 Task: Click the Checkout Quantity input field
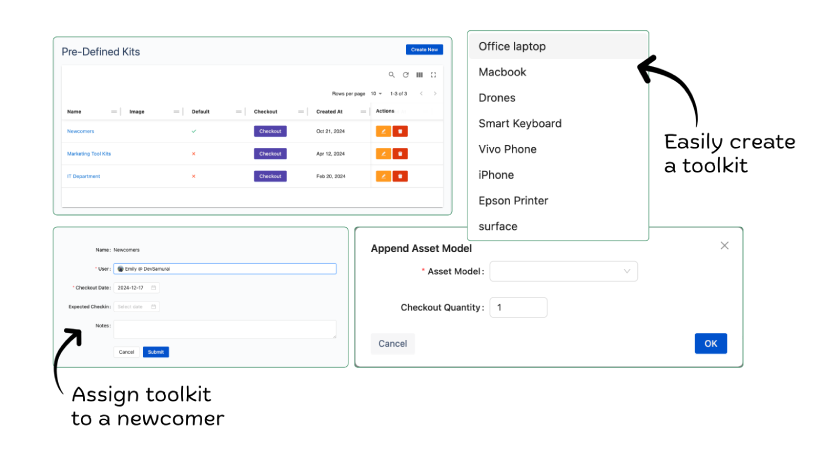coord(518,308)
